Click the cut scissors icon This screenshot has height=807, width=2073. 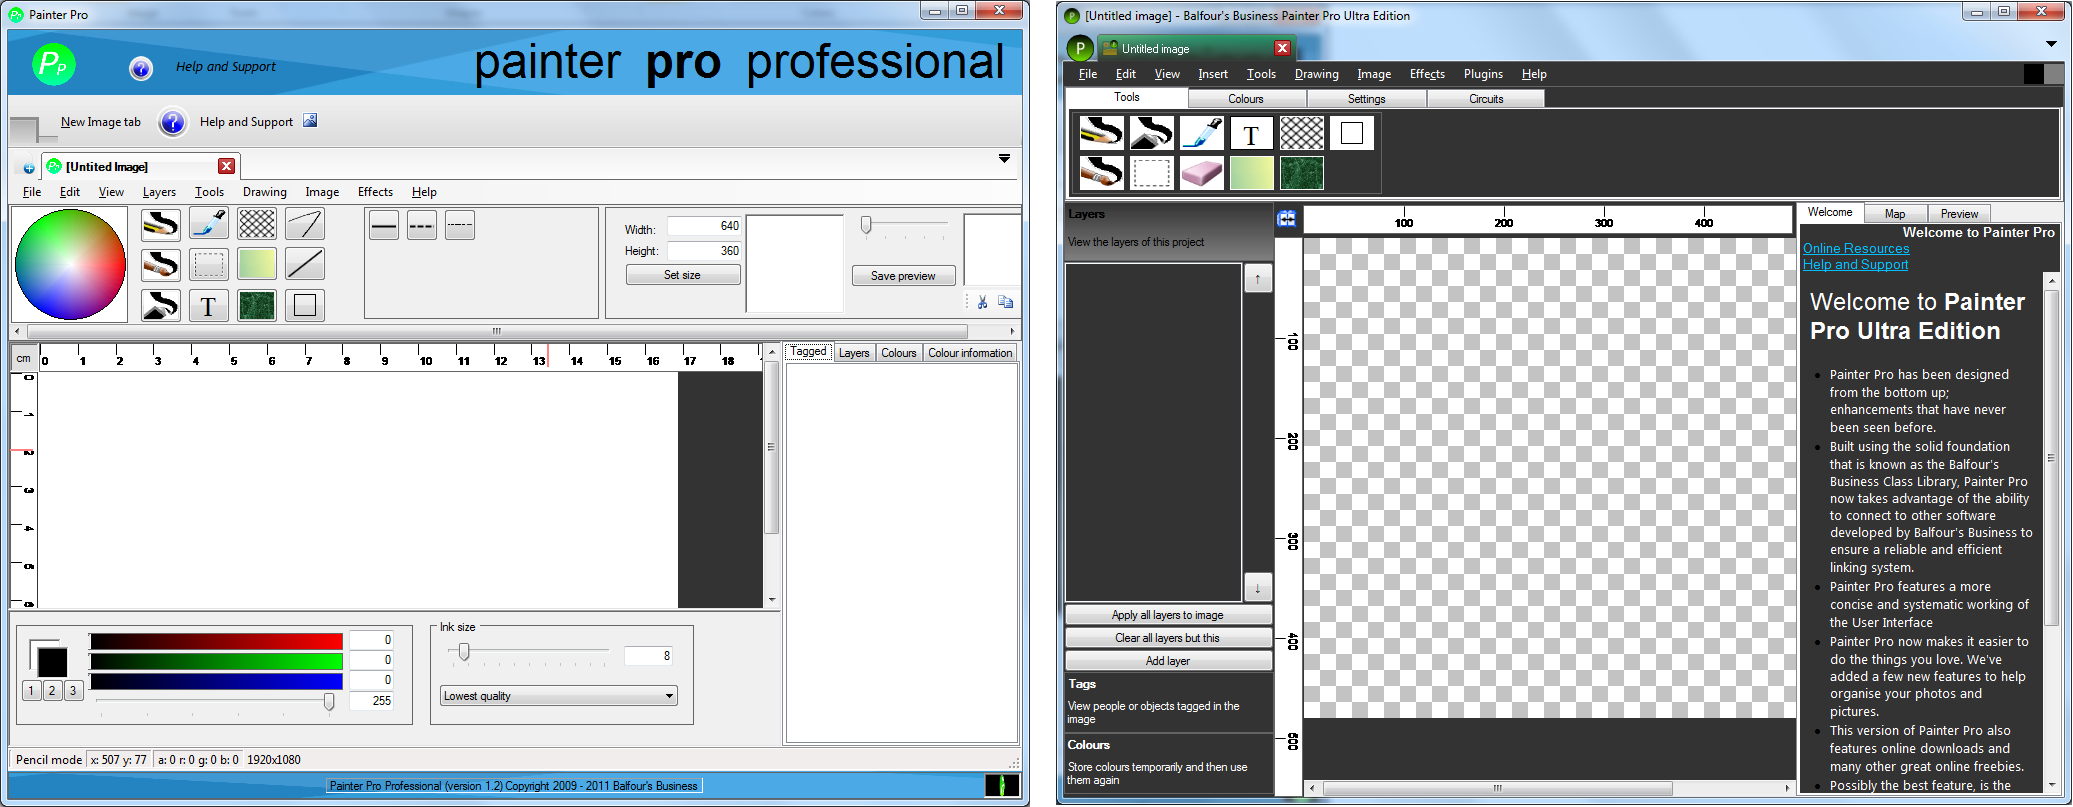(983, 302)
